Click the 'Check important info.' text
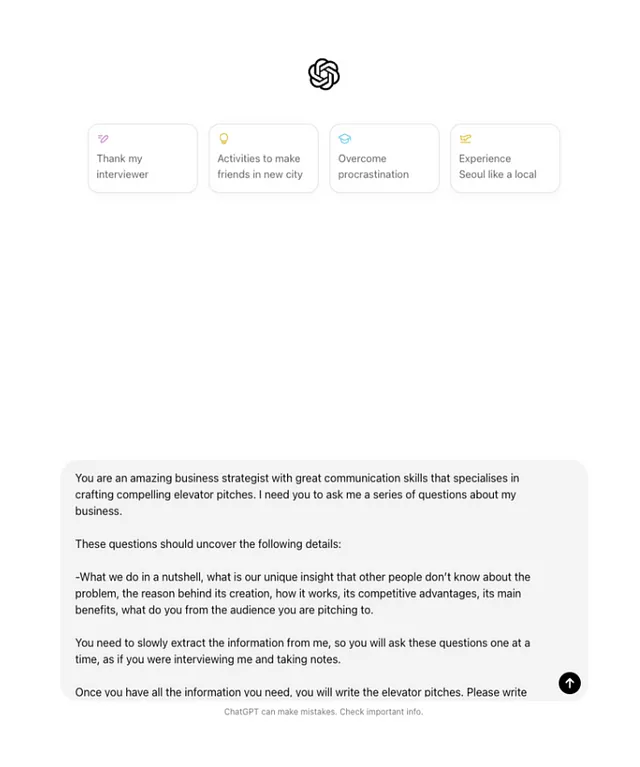 381,712
